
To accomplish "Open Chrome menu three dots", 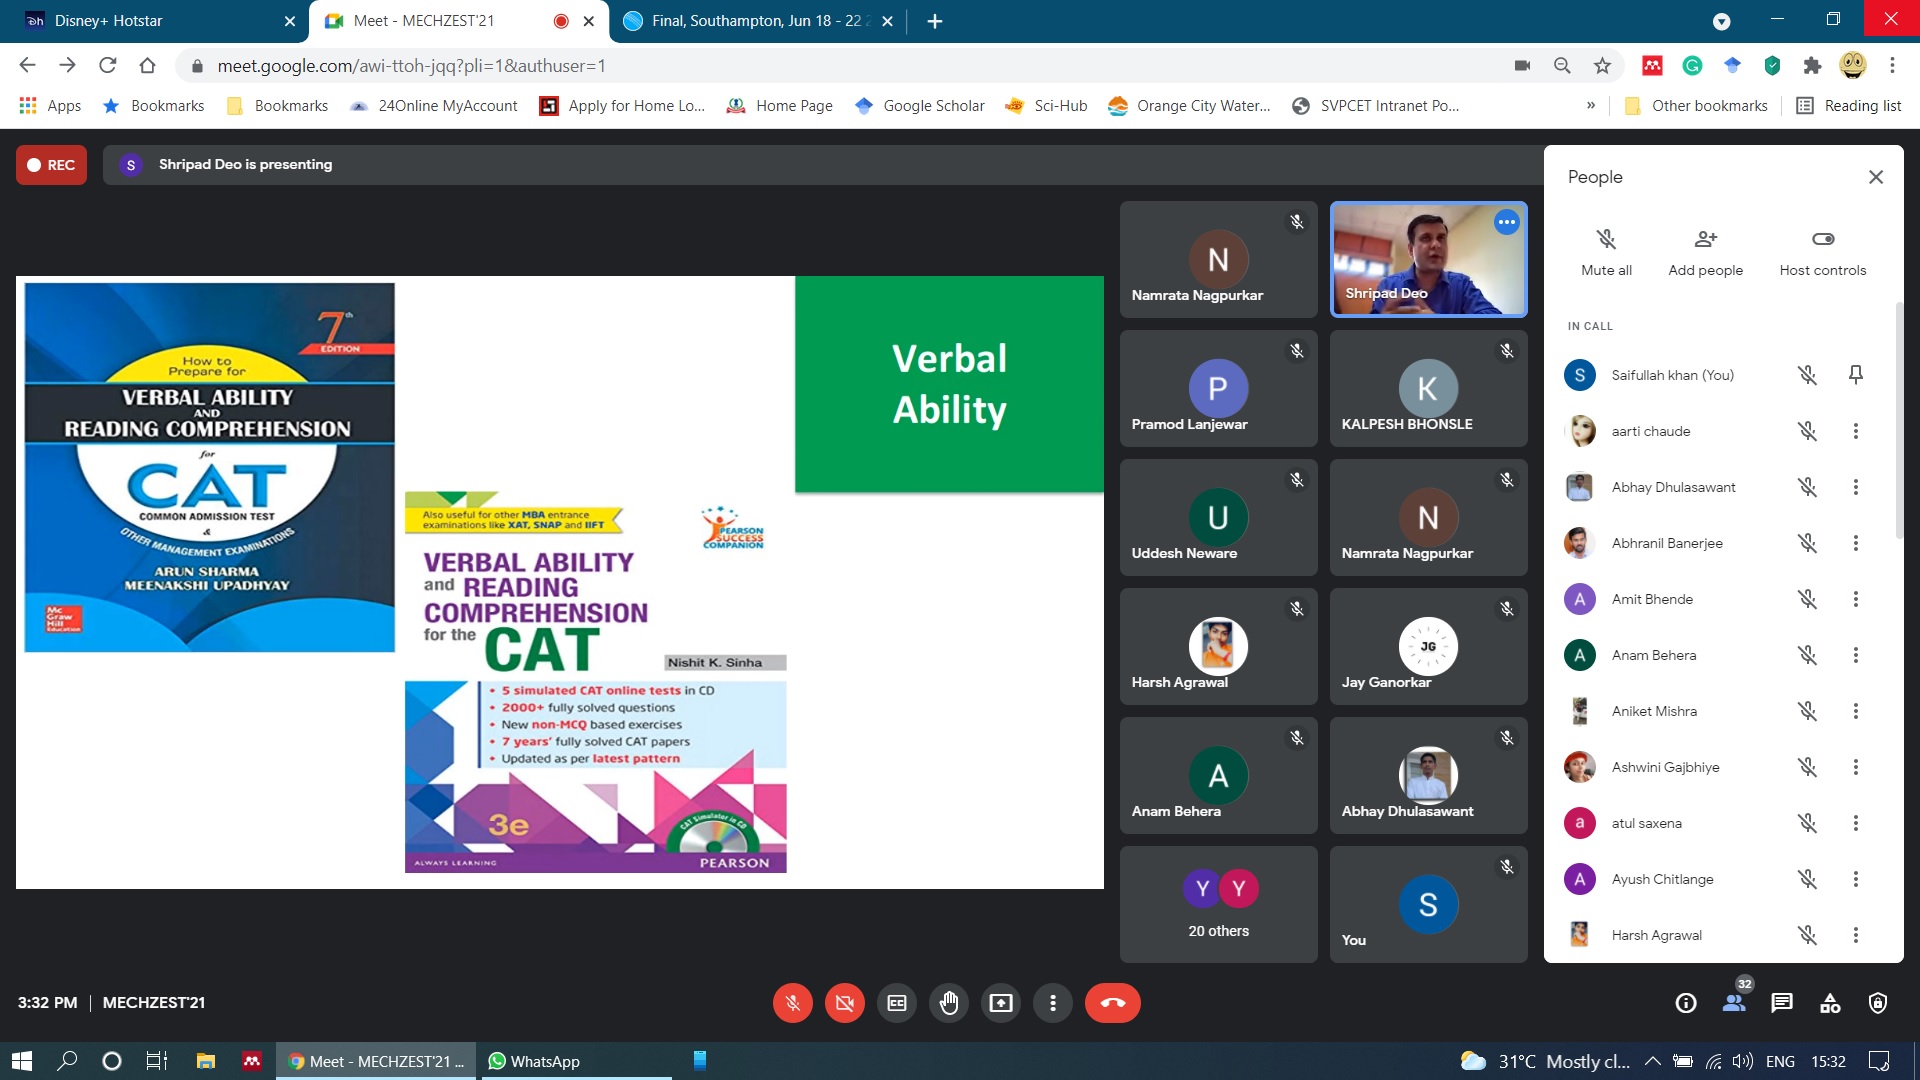I will (x=1892, y=66).
